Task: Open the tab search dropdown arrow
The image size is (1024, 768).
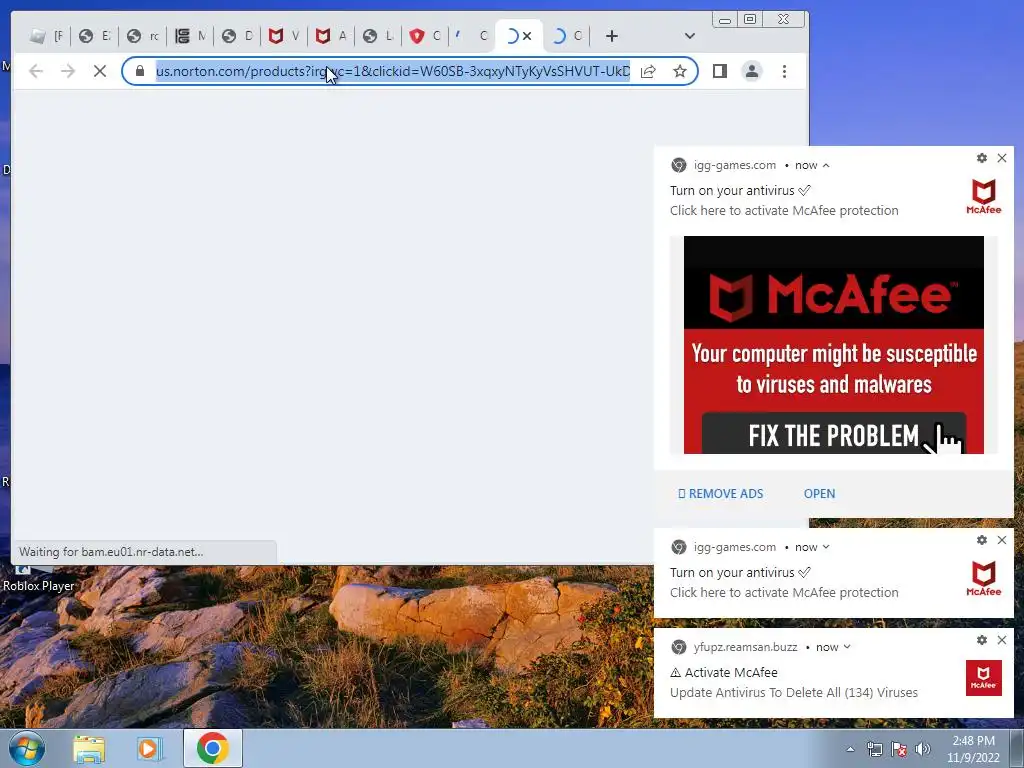Action: [690, 37]
